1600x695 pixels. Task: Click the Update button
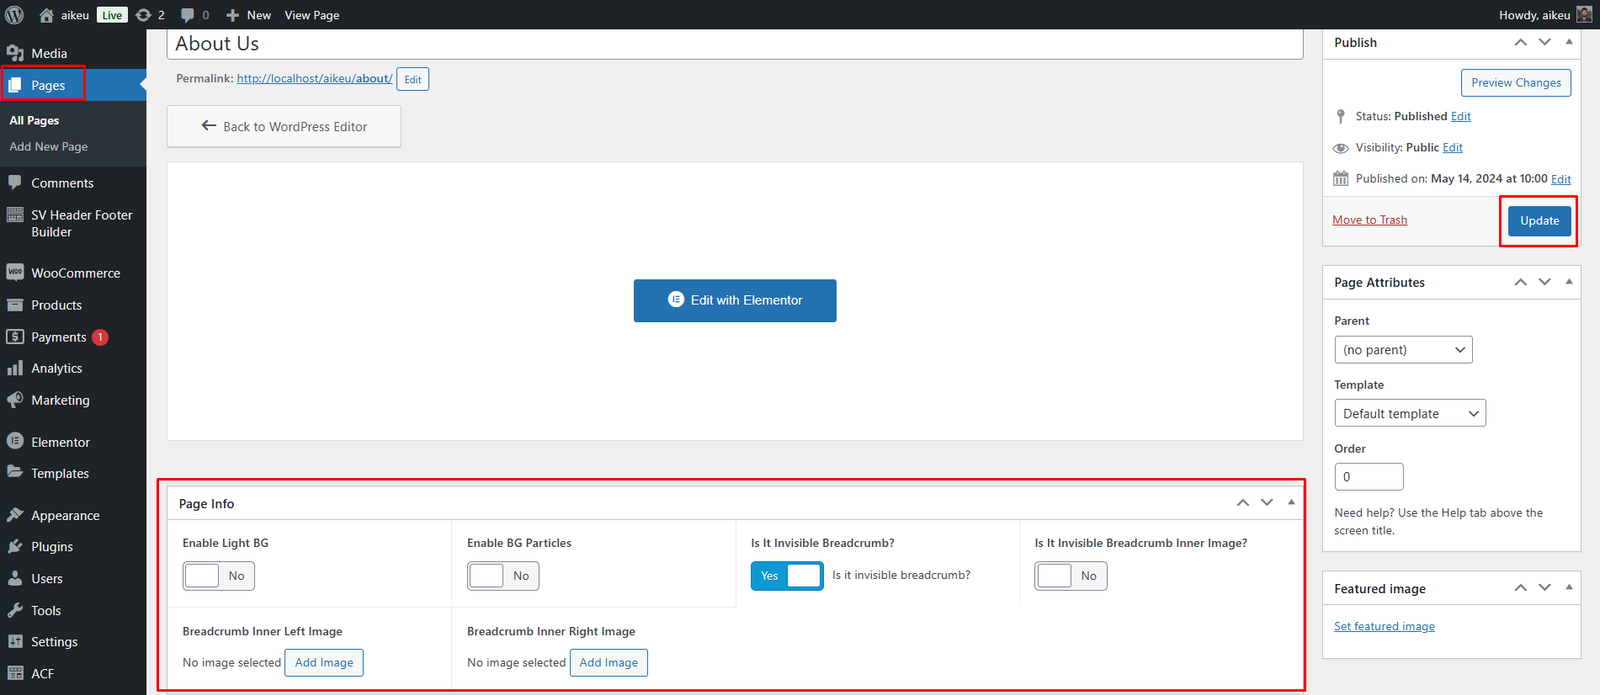[x=1539, y=221]
